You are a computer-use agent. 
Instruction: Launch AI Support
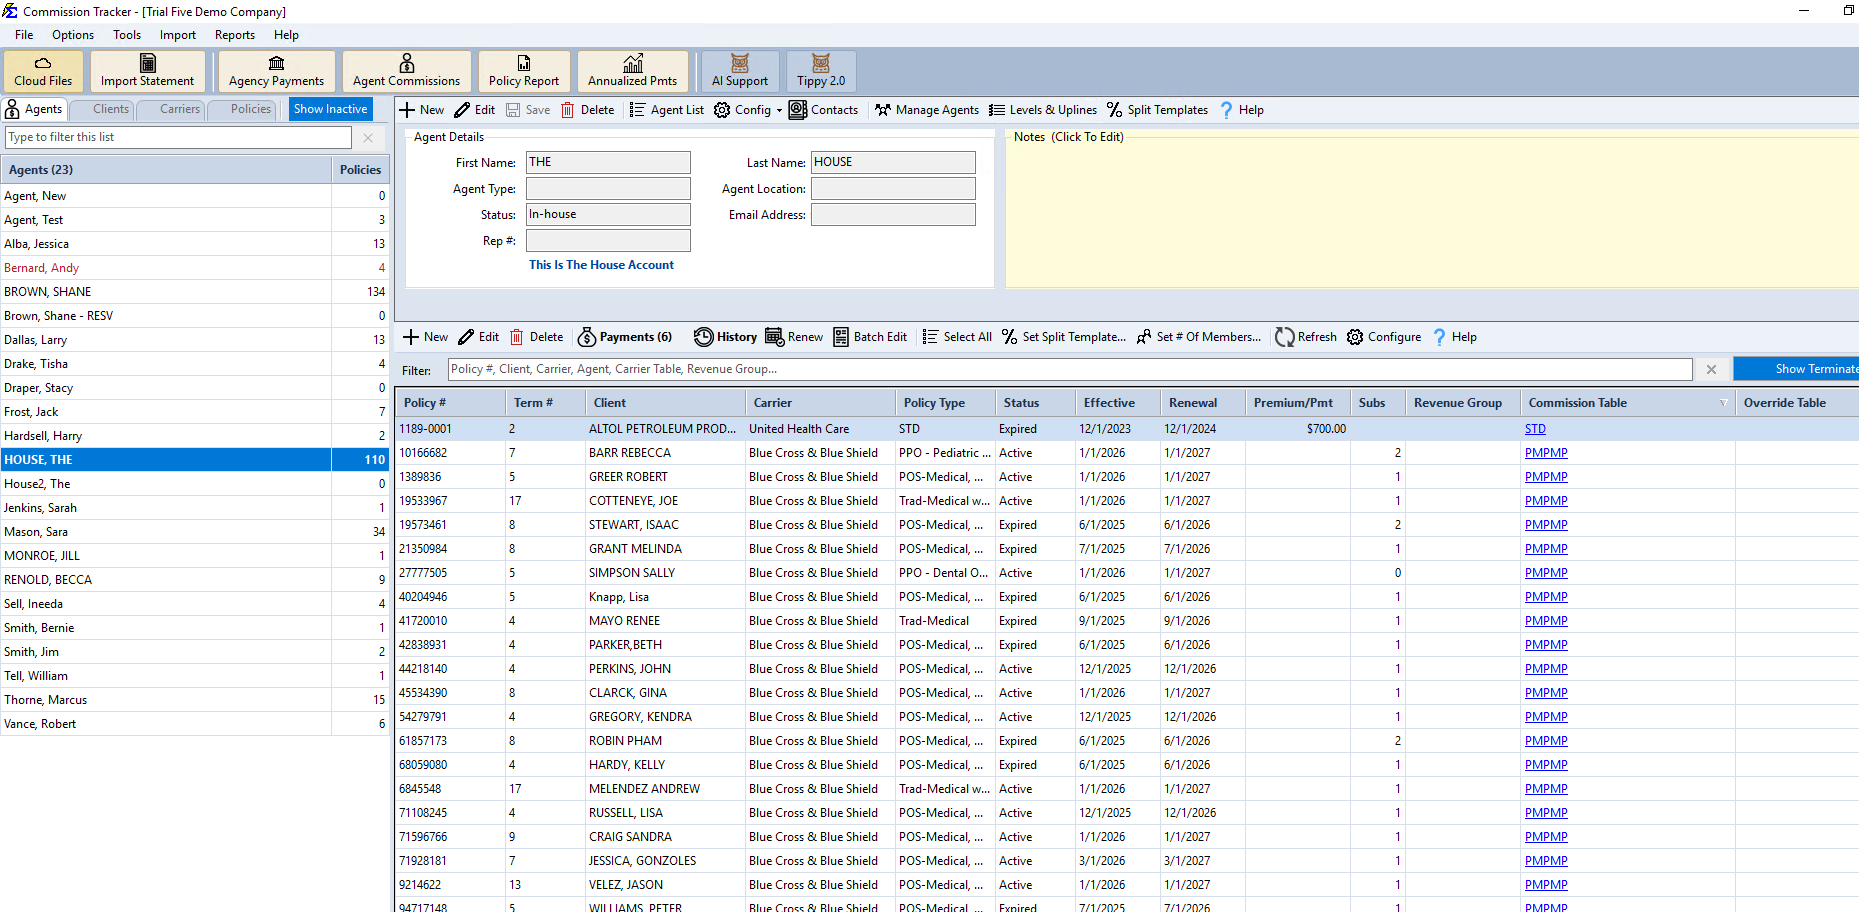[x=740, y=71]
